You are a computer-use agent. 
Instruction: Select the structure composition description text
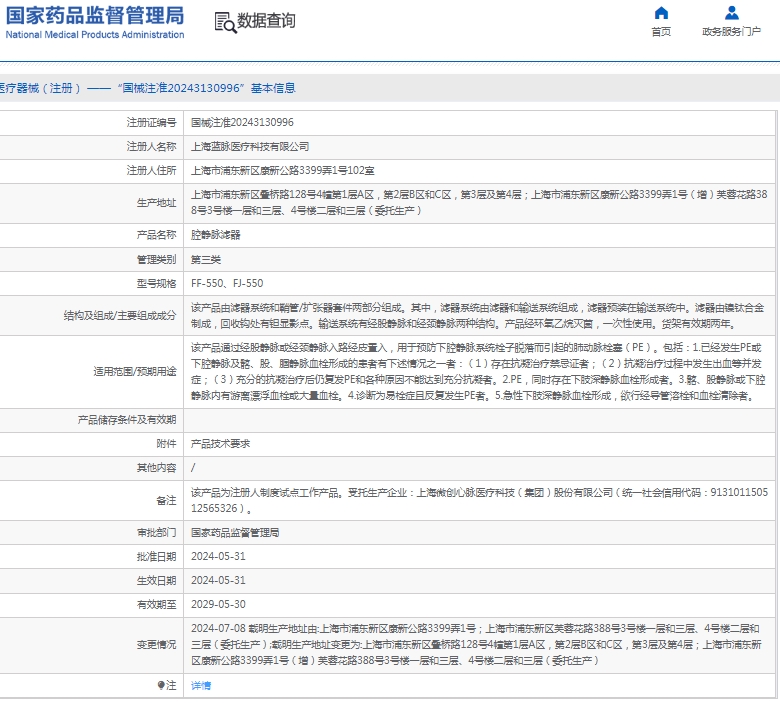(478, 315)
